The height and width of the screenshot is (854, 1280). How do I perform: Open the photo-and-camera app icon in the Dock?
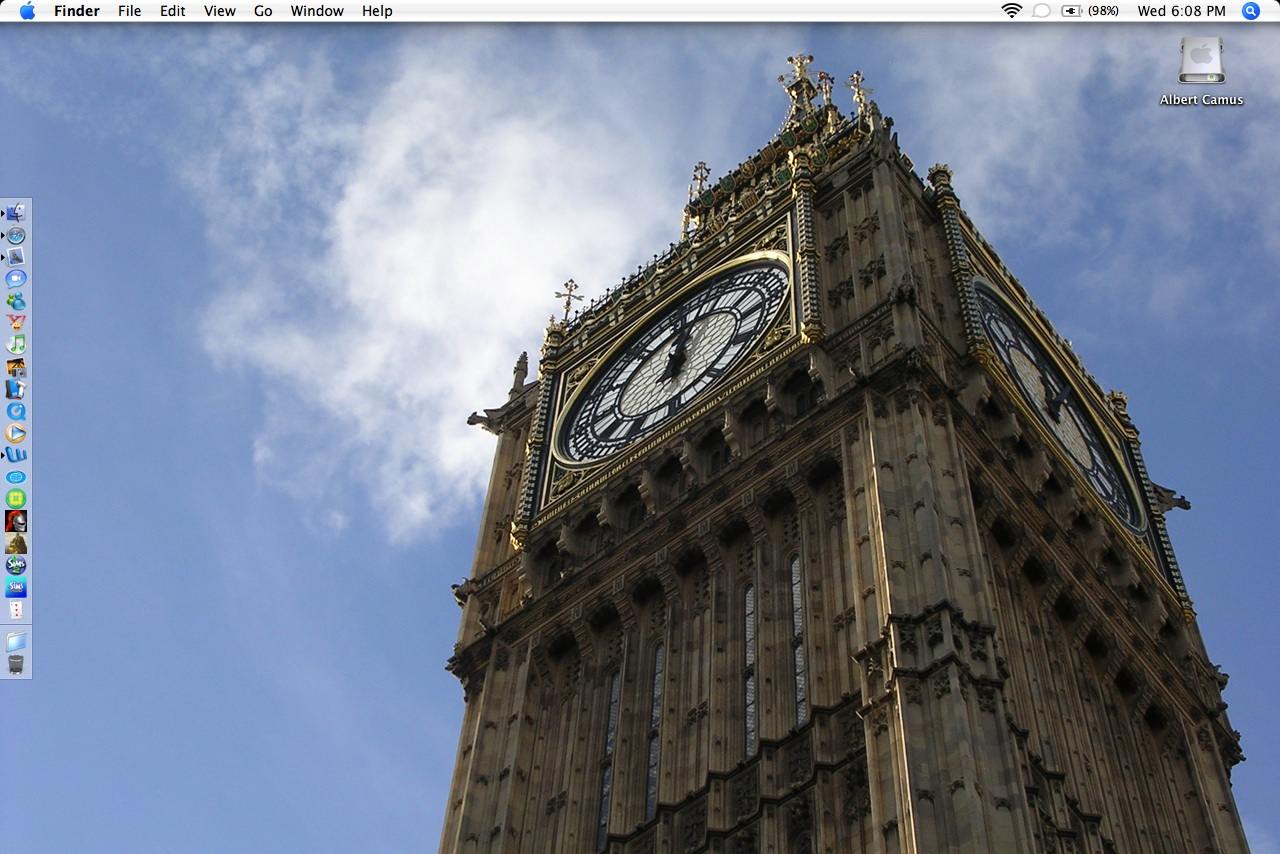16,367
